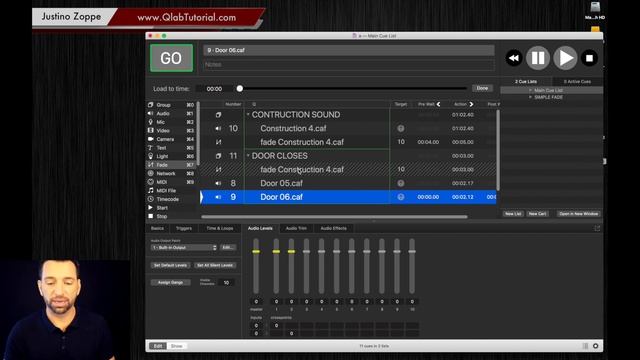The width and height of the screenshot is (640, 360).
Task: Click the New List button
Action: point(513,214)
